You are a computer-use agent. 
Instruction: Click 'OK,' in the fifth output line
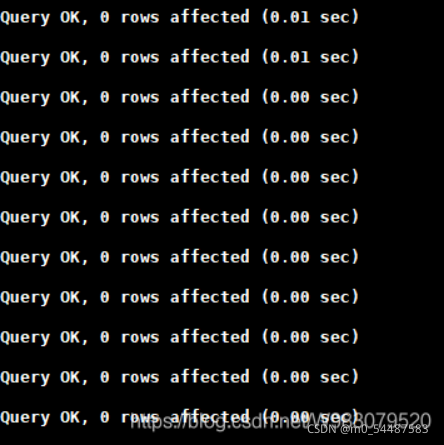[x=74, y=178]
